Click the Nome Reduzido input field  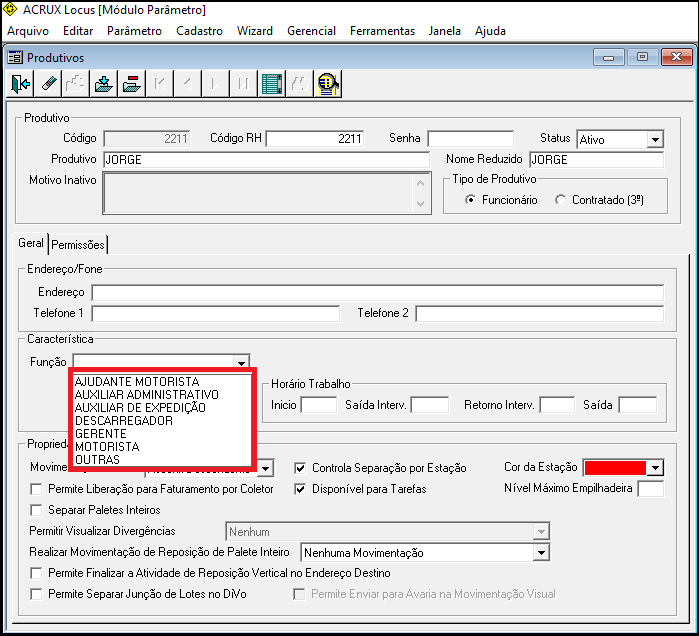coord(596,160)
